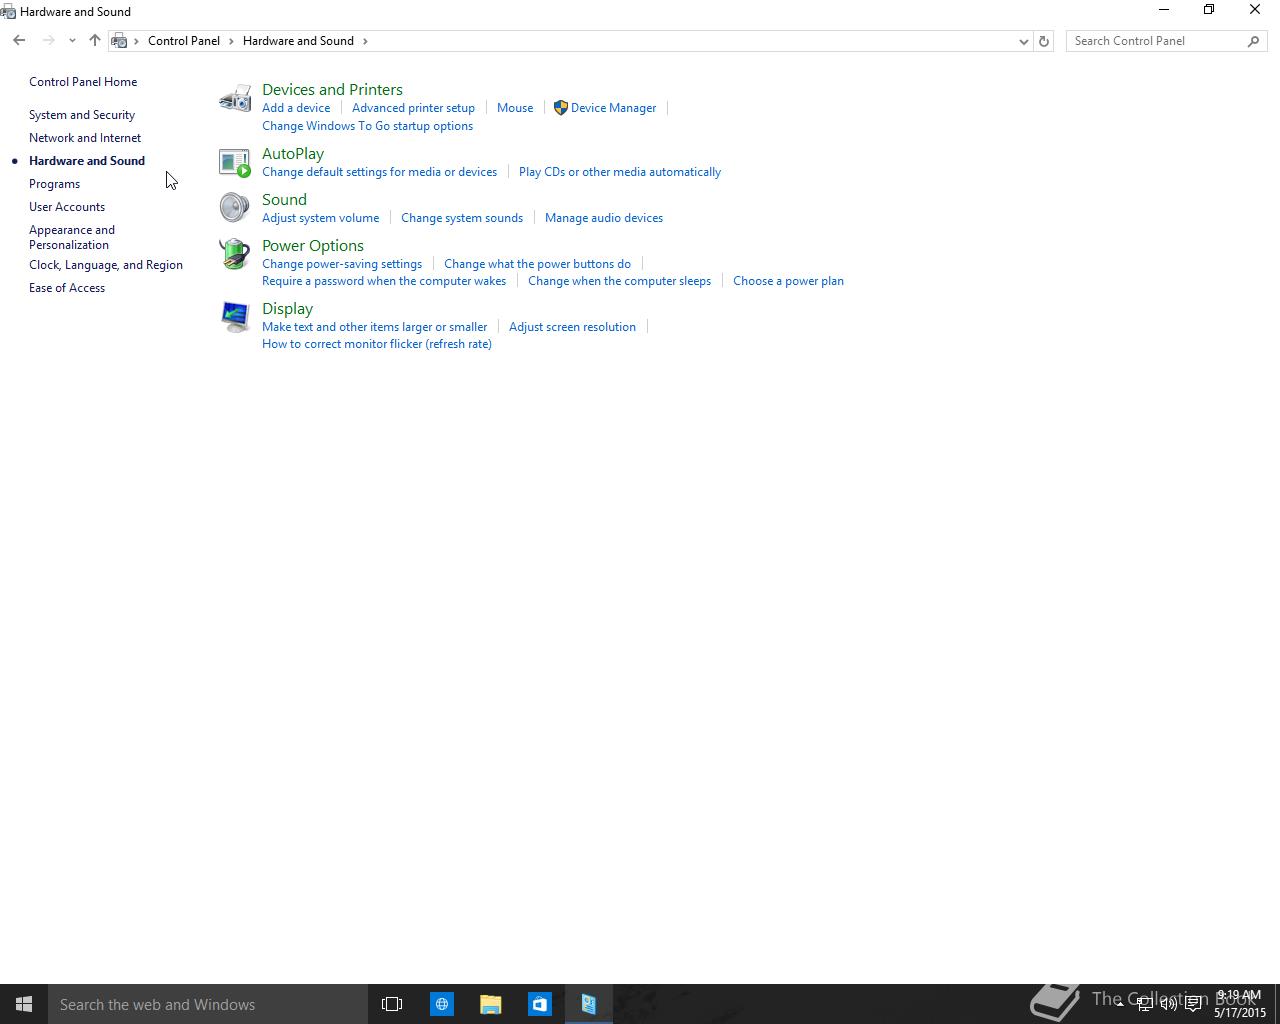Viewport: 1280px width, 1024px height.
Task: Go back with the Back arrow
Action: 19,41
